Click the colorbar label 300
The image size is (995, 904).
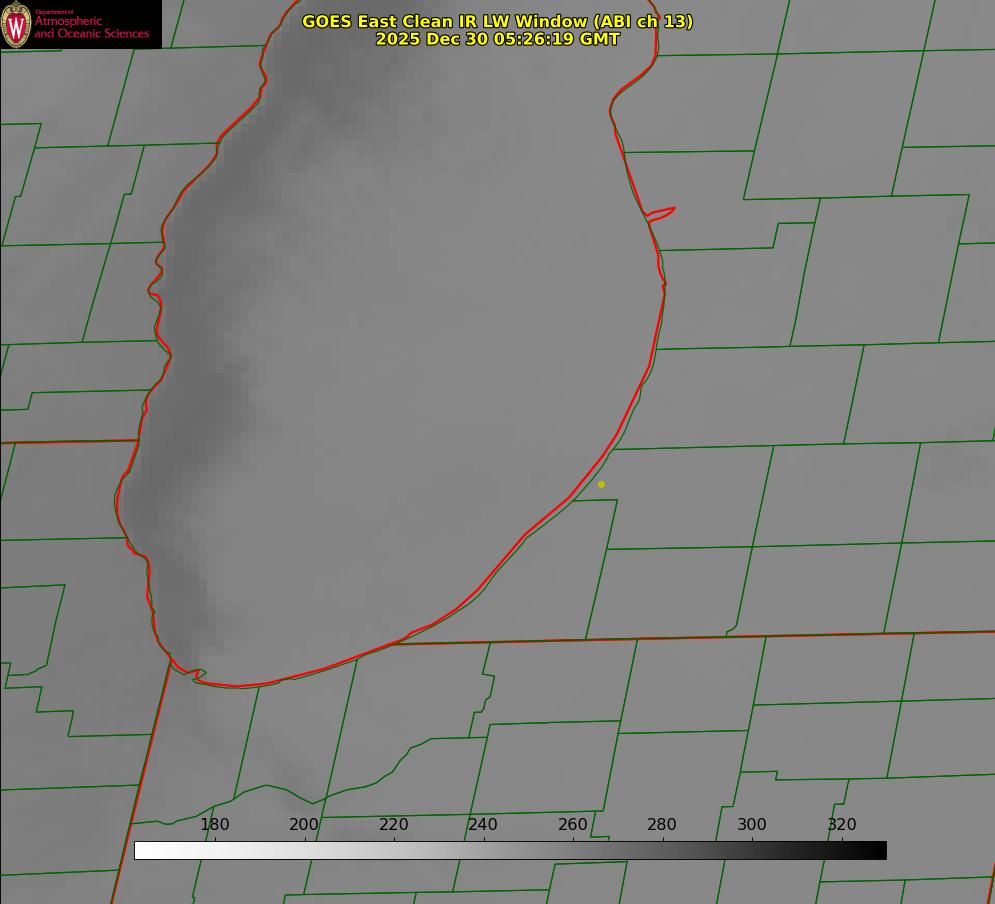coord(752,824)
